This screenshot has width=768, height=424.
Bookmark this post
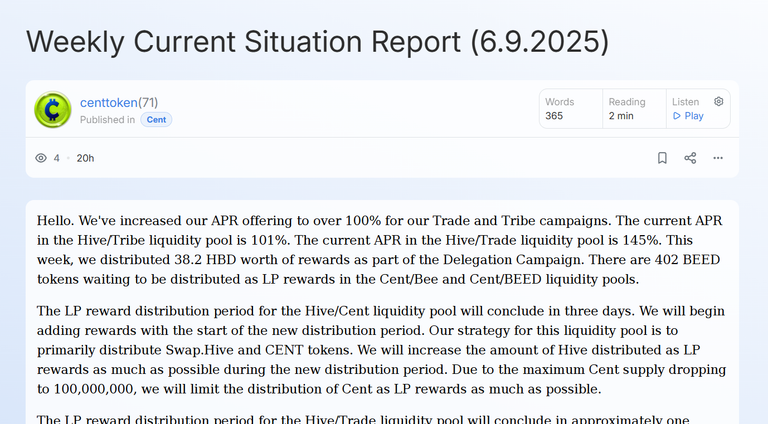(662, 158)
